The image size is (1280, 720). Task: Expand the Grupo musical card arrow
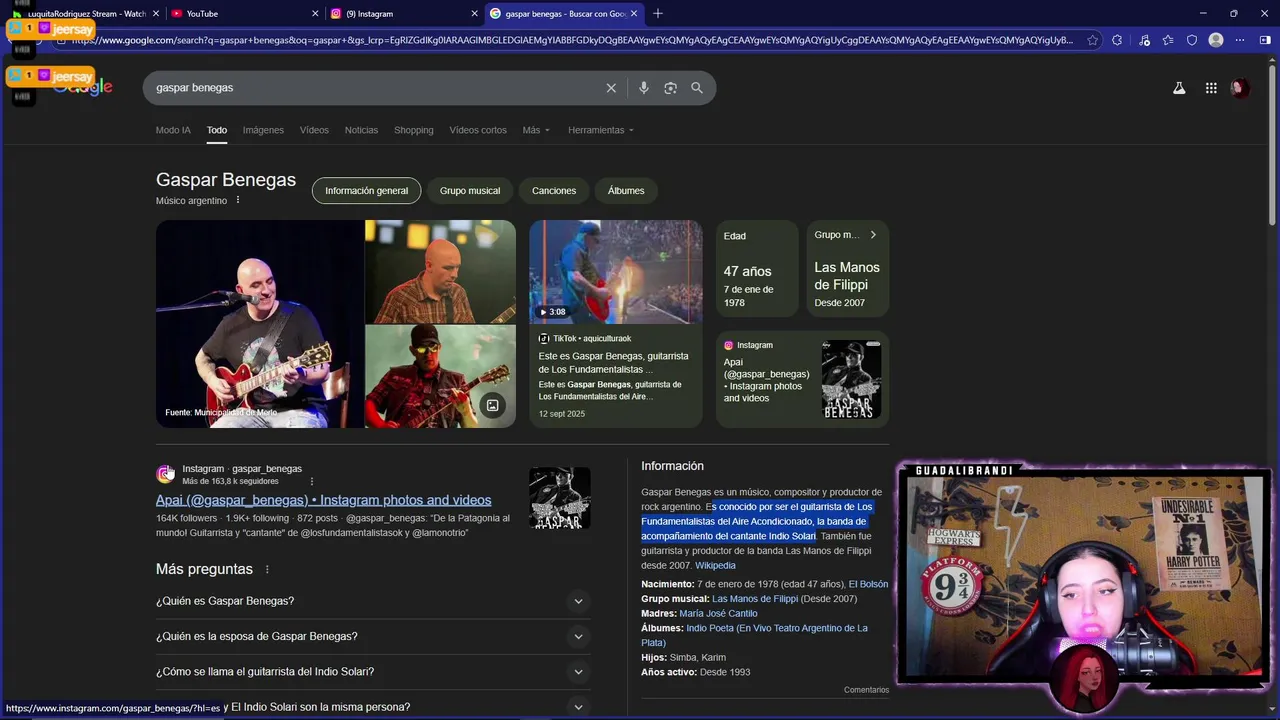873,235
